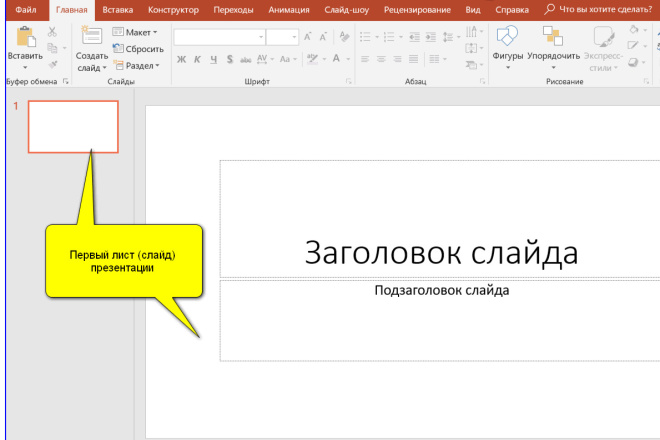The width and height of the screenshot is (660, 440).
Task: Click the Cut scissors icon
Action: tap(52, 32)
